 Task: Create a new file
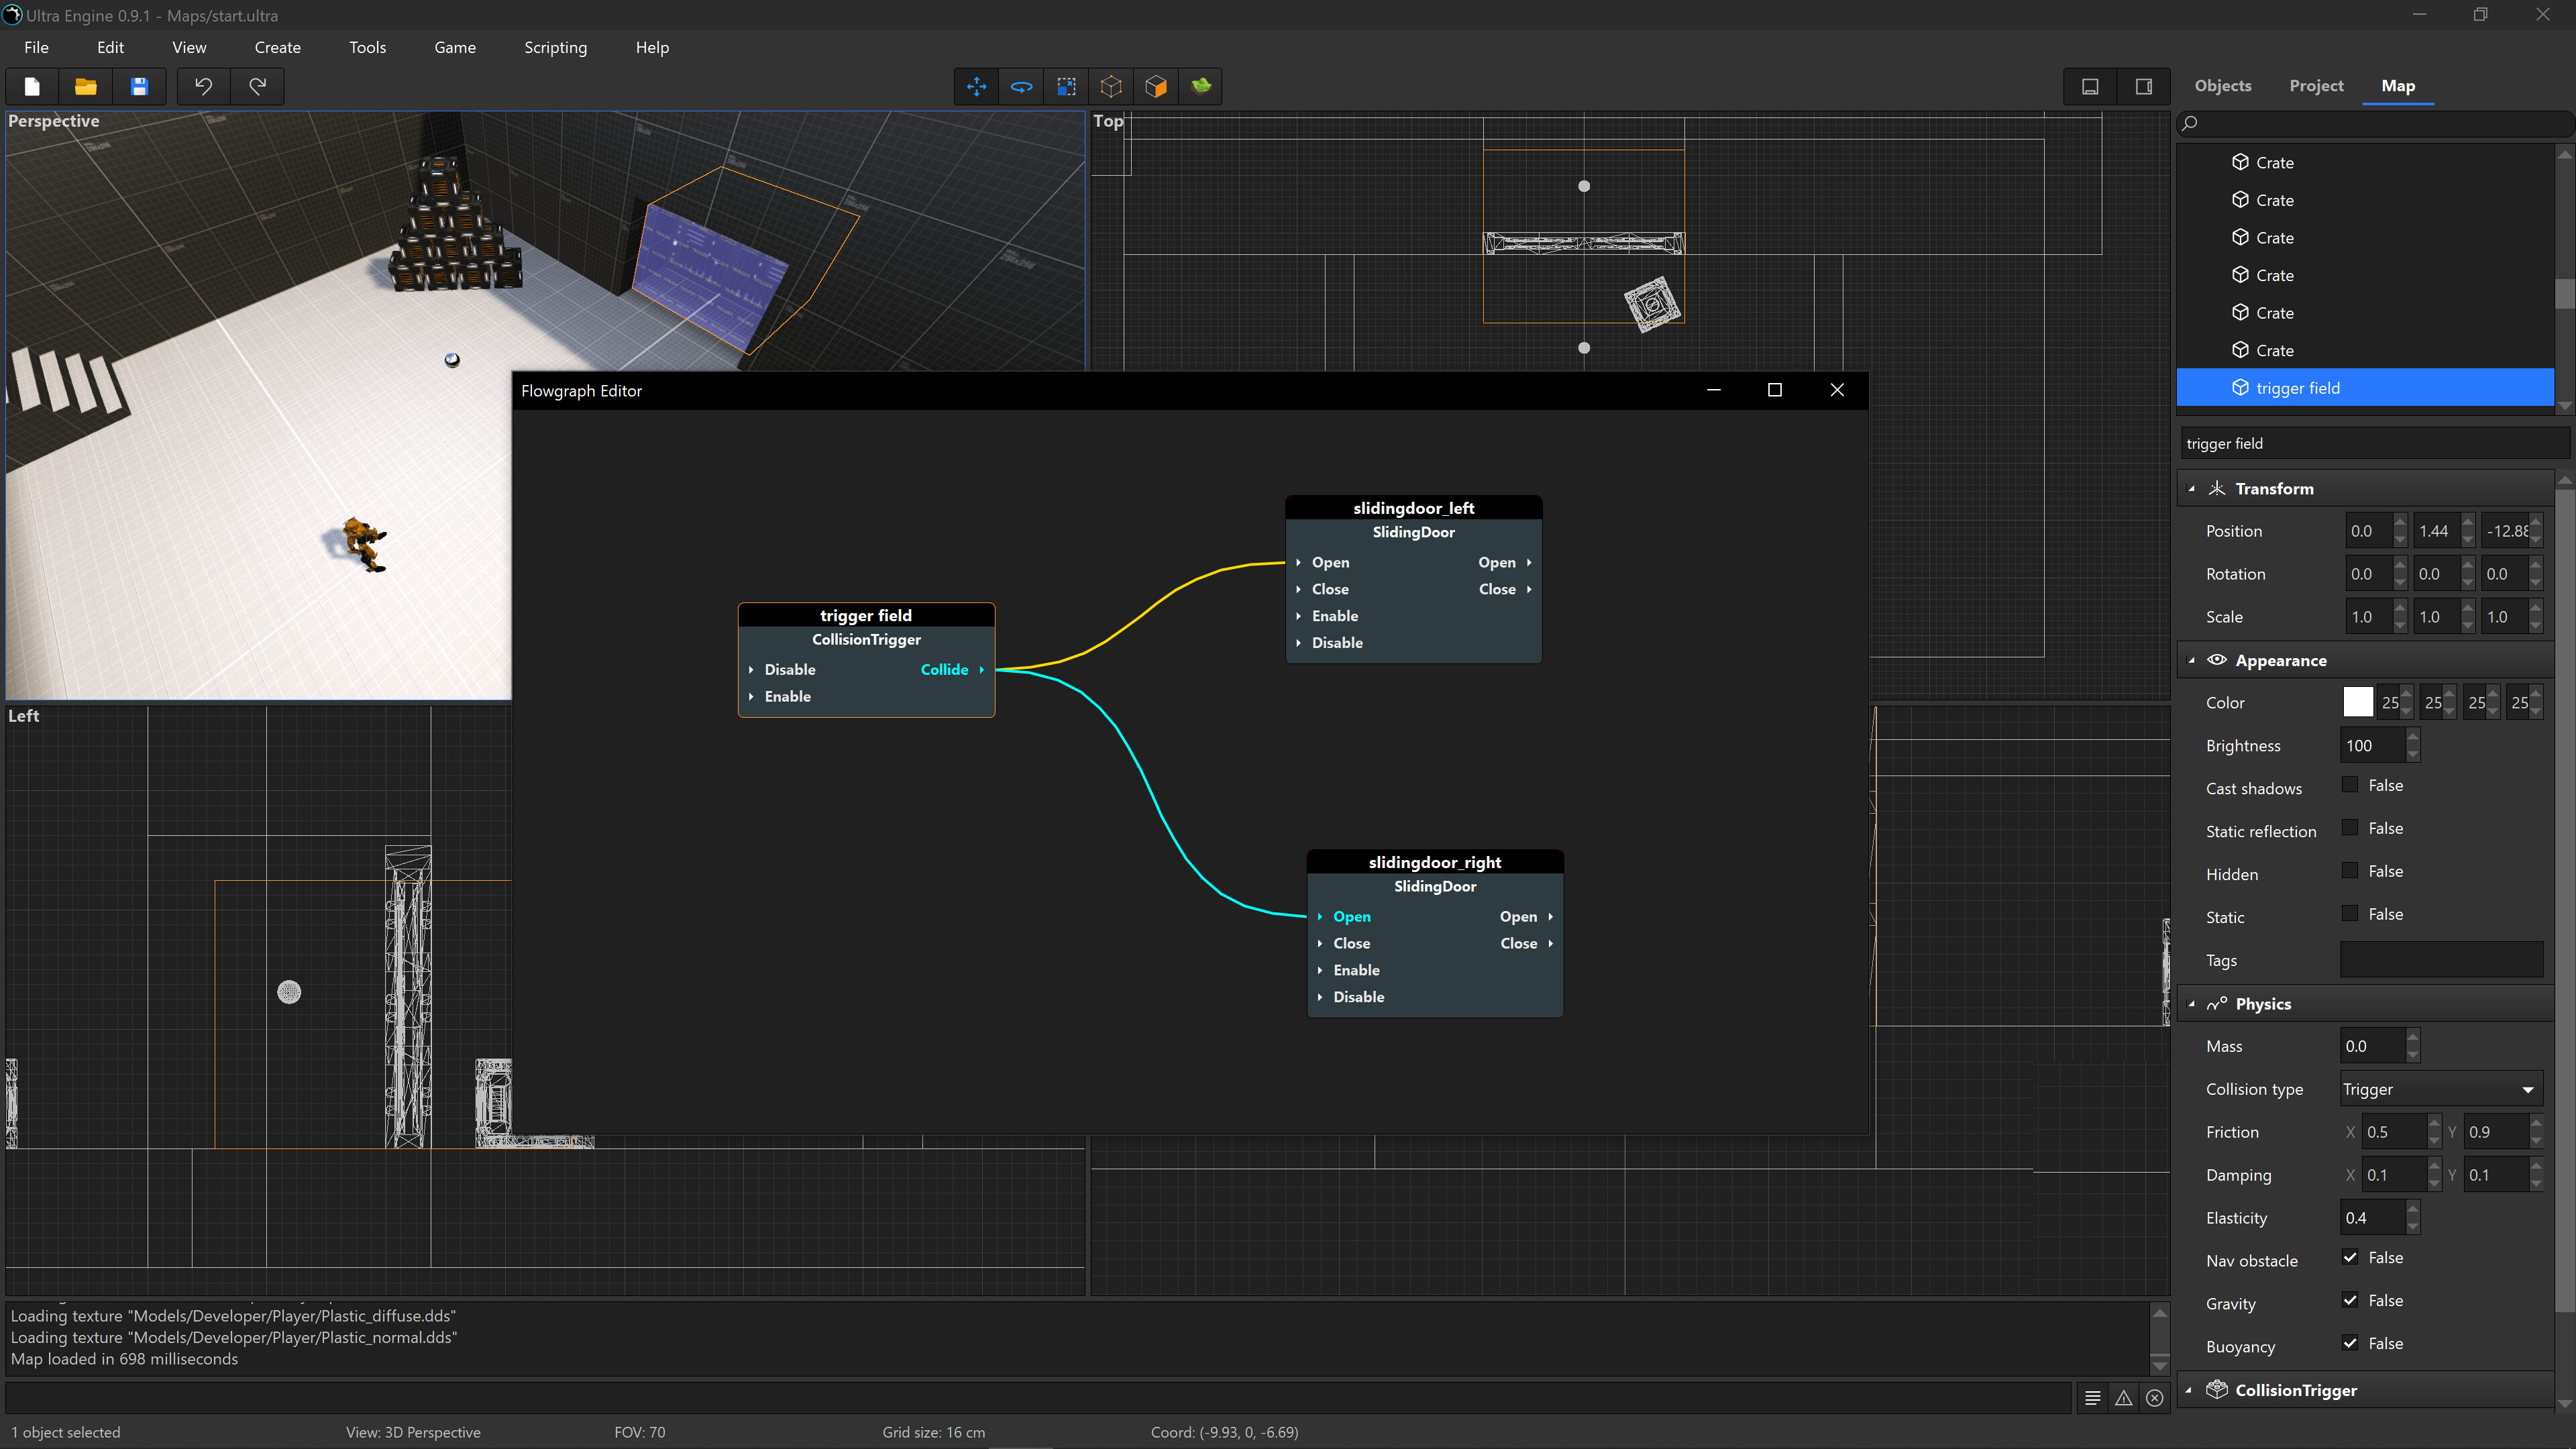click(31, 87)
